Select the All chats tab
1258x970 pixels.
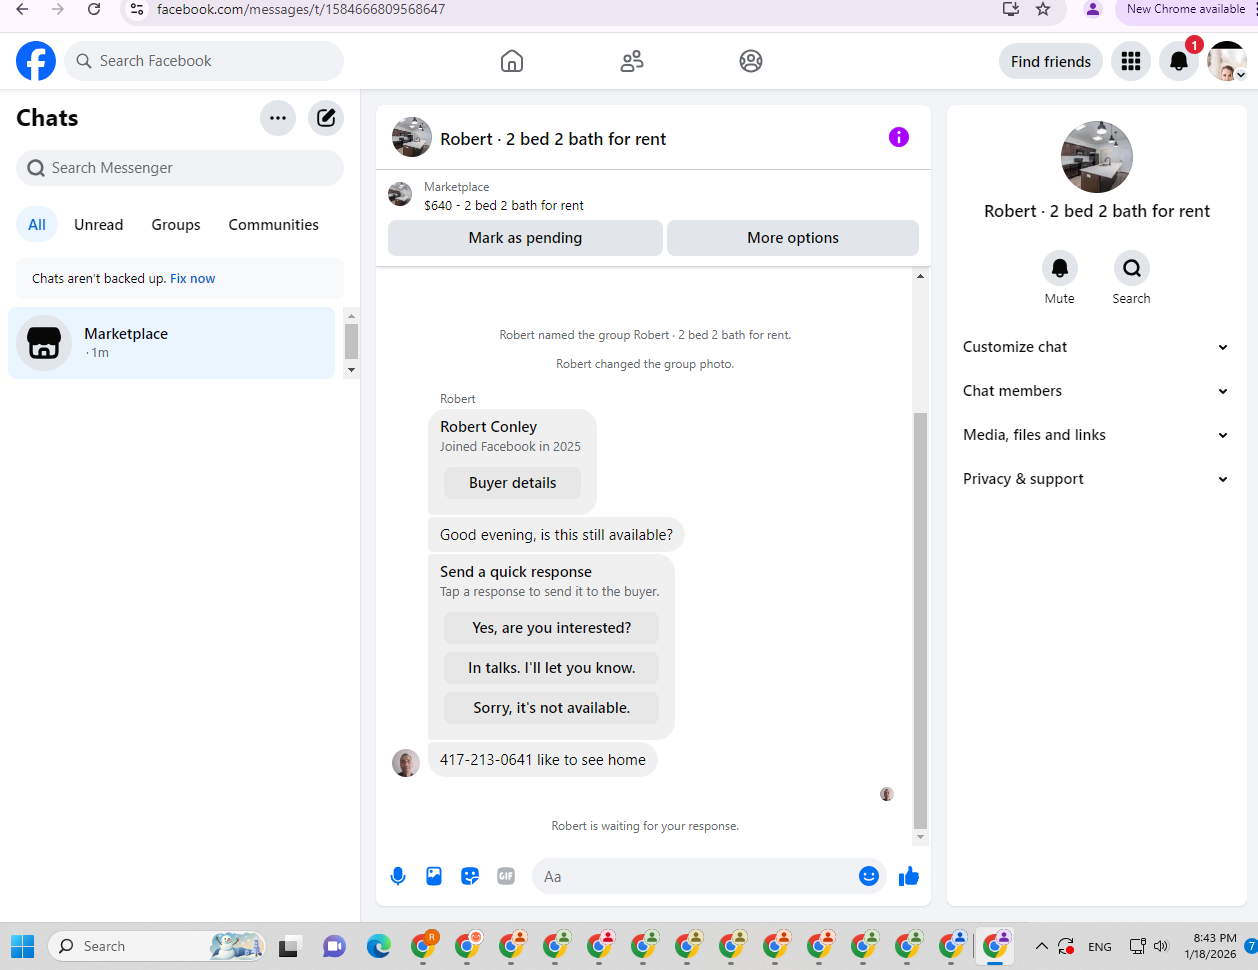(37, 225)
